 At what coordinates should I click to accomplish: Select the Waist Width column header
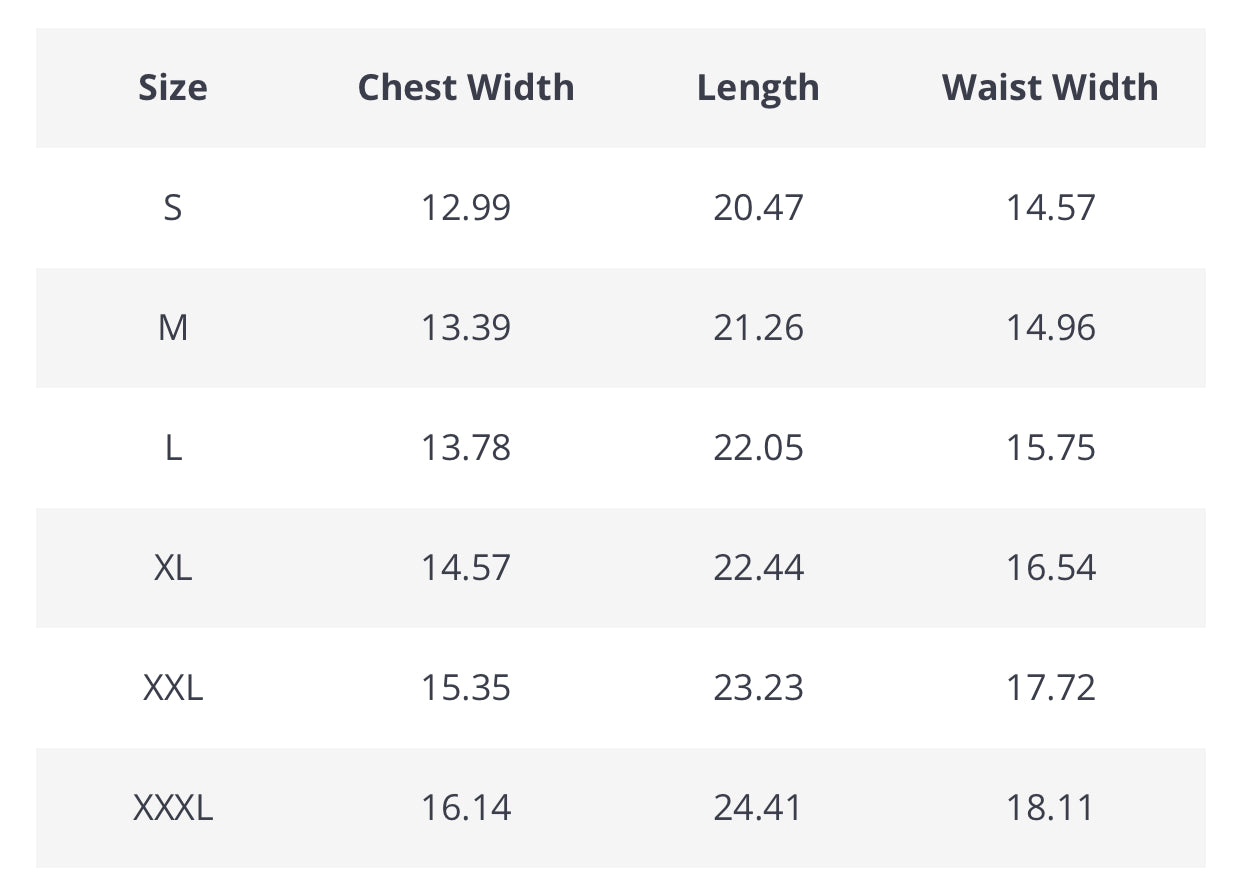click(x=1050, y=88)
